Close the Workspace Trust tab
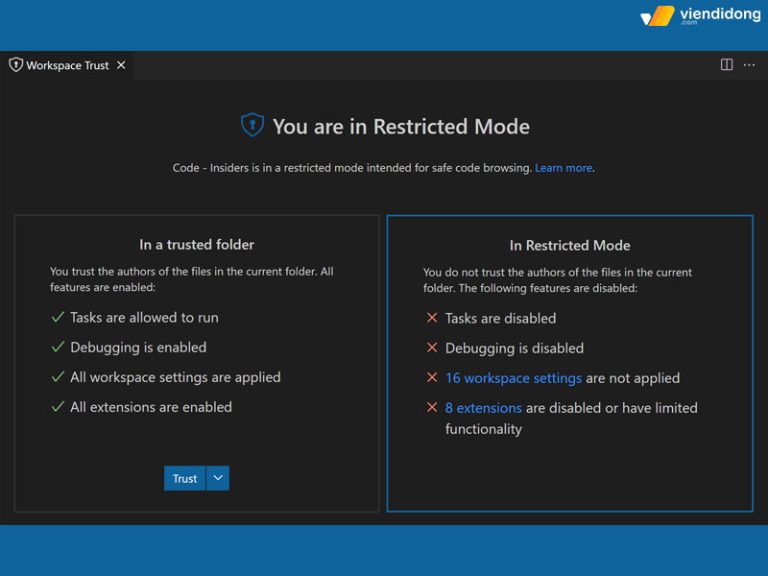Viewport: 768px width, 576px height. pos(121,65)
